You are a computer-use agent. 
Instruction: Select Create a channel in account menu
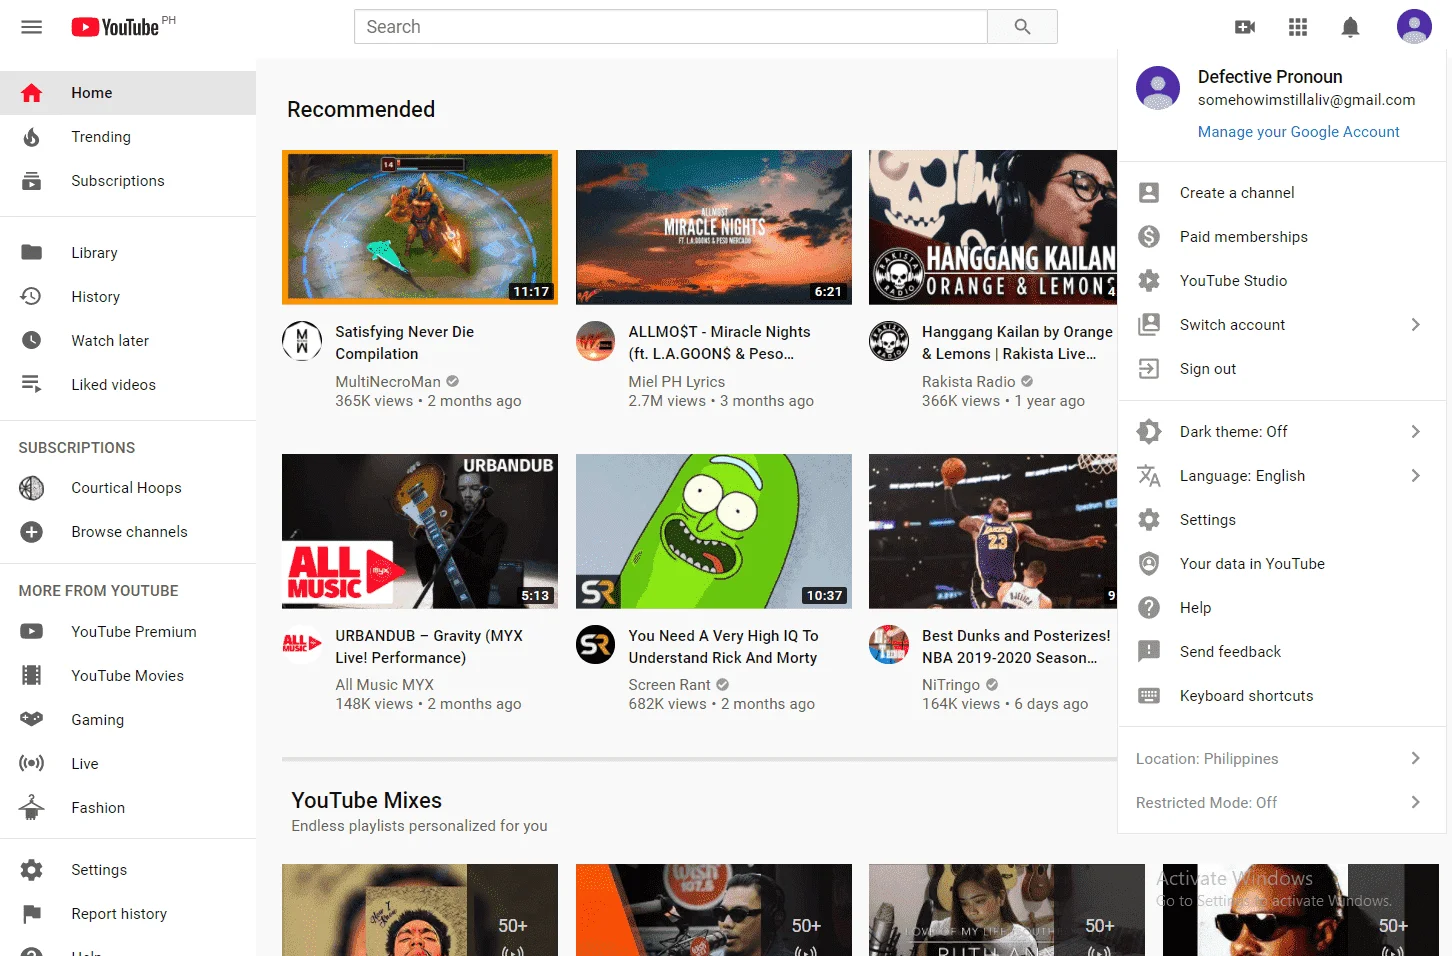pos(1282,193)
